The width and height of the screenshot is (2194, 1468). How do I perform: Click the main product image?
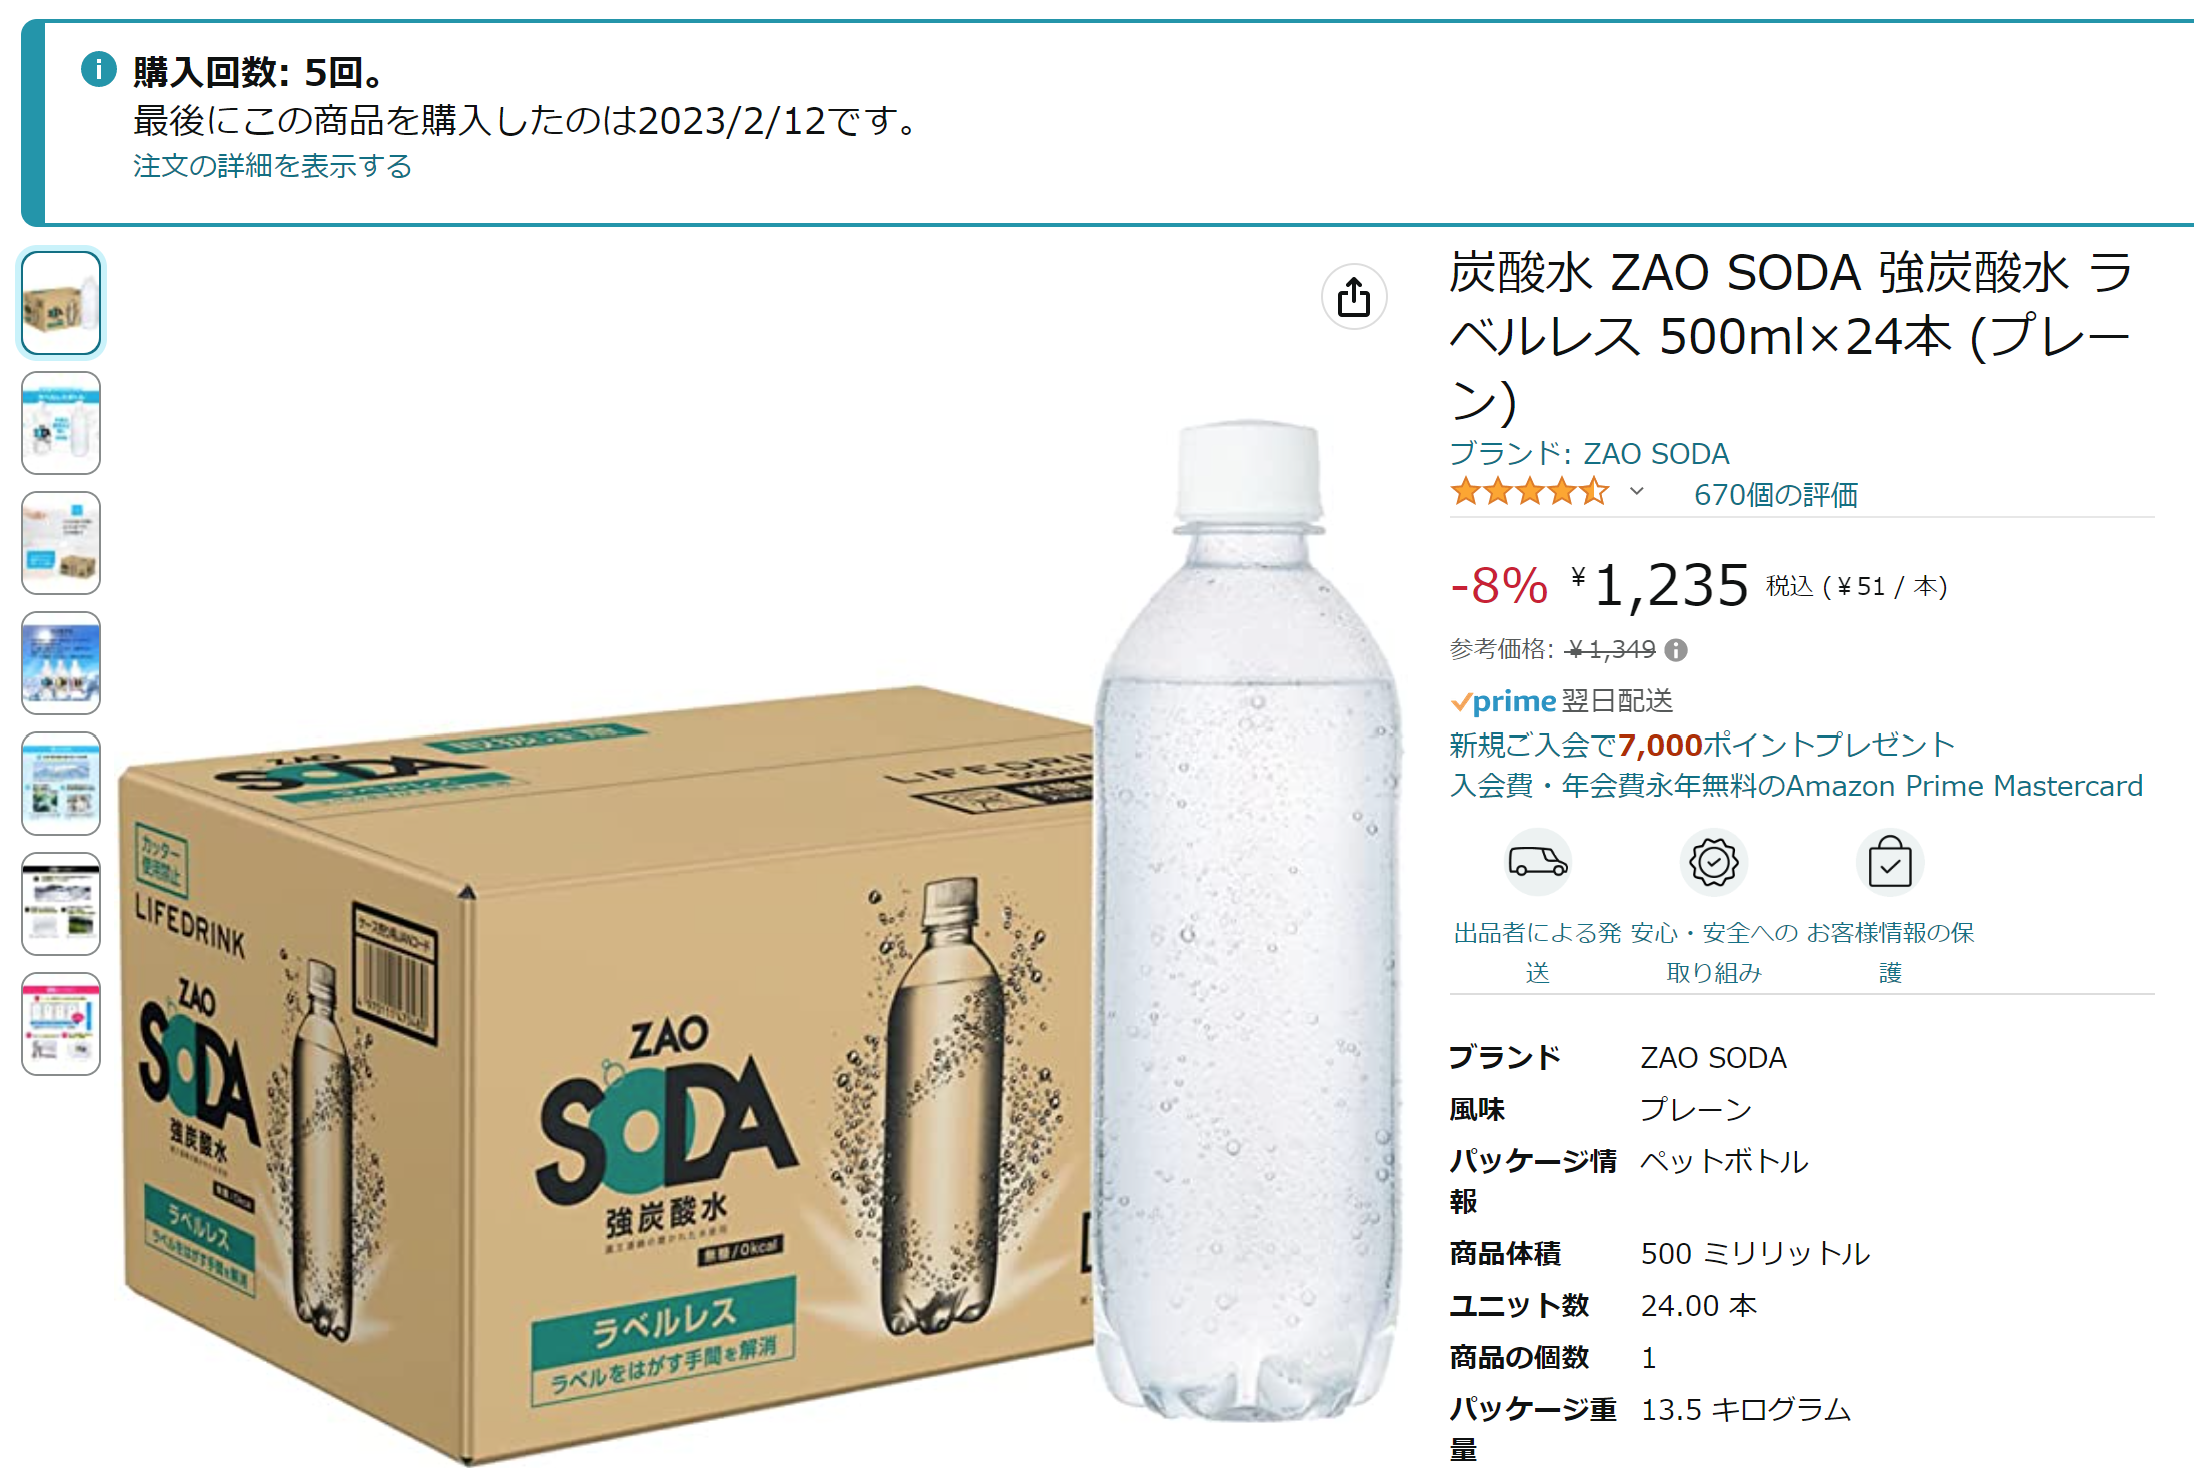pos(760,940)
